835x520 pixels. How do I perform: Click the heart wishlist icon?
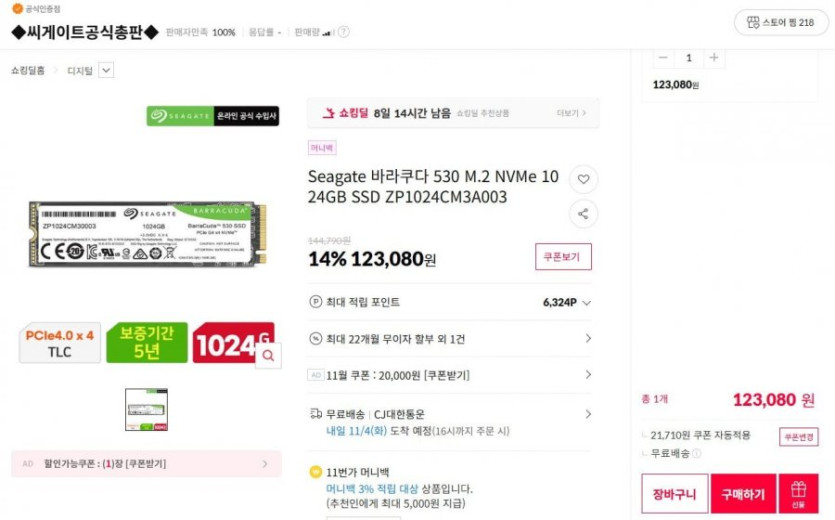coord(584,179)
